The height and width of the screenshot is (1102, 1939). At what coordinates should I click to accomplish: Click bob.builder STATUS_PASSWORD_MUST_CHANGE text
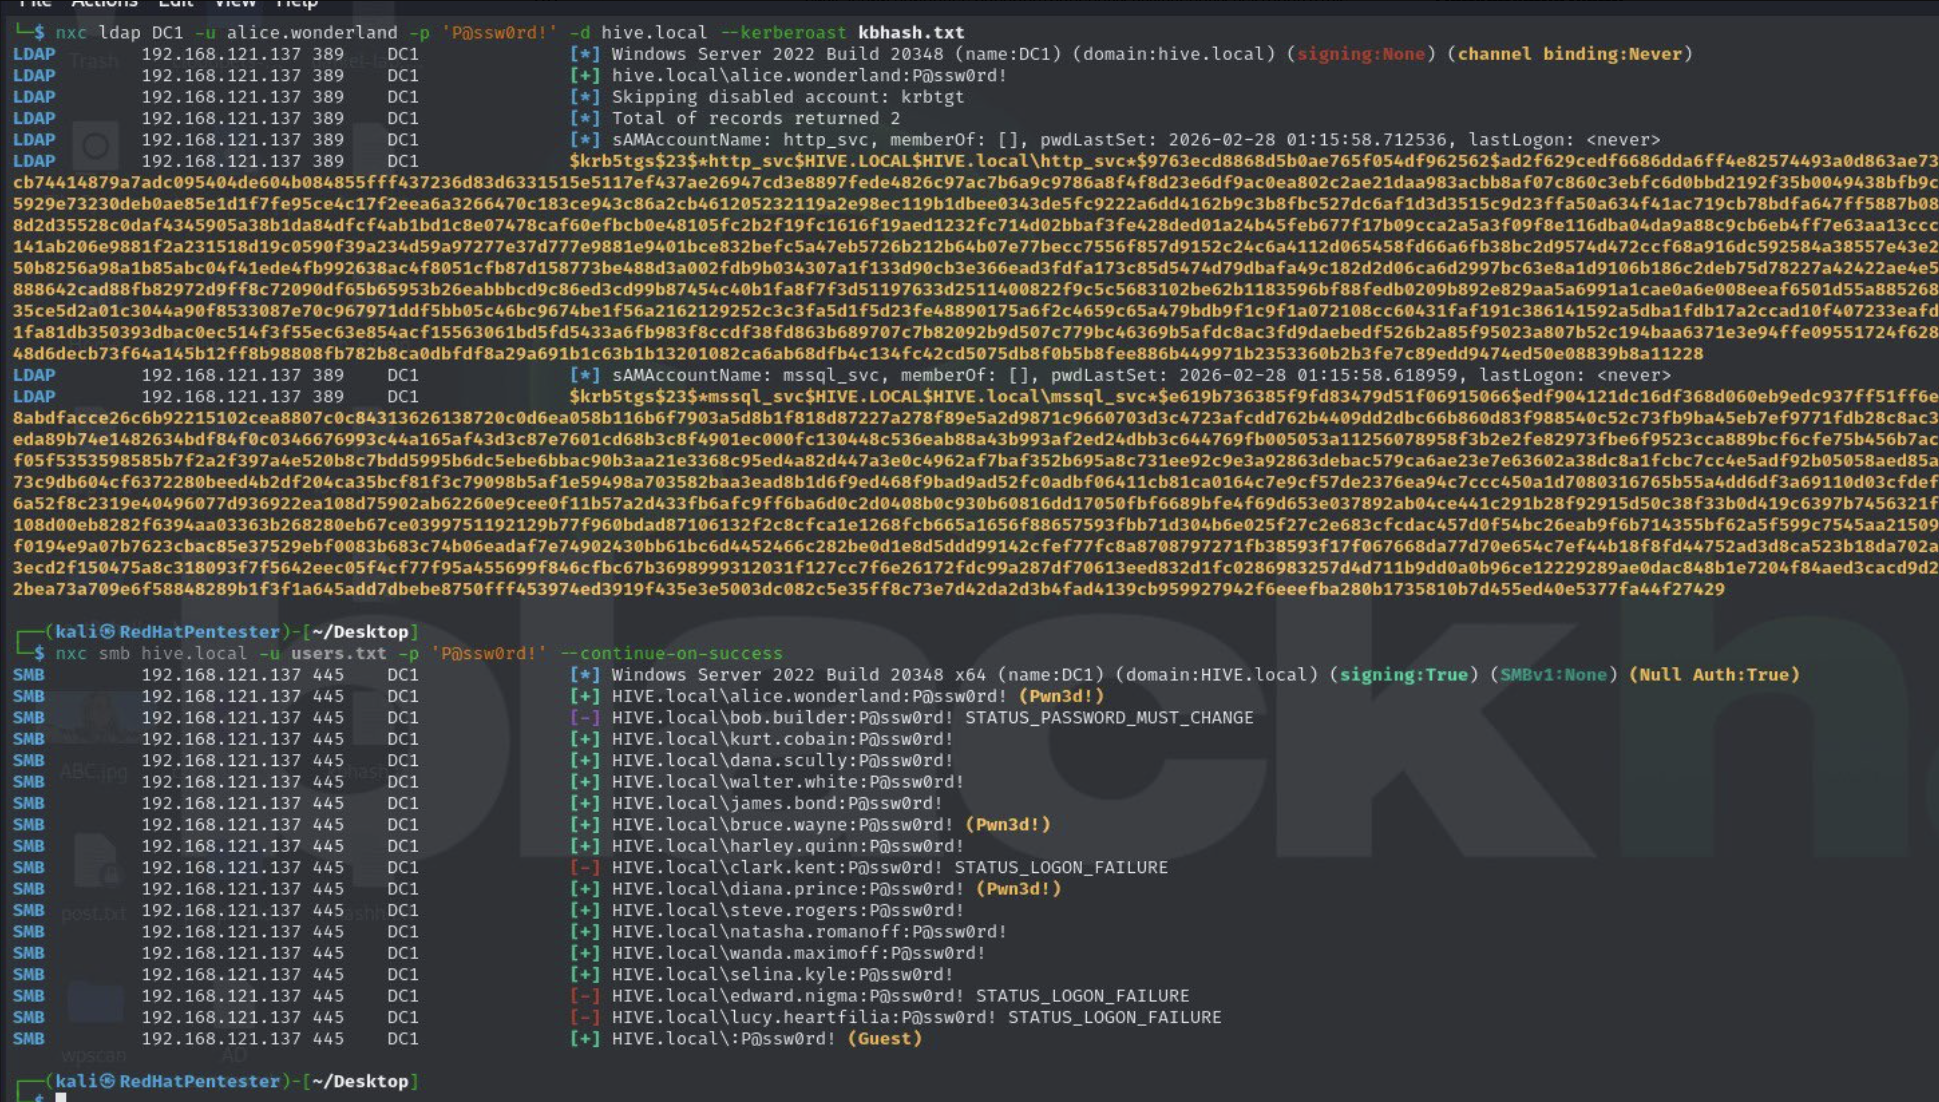point(1108,718)
